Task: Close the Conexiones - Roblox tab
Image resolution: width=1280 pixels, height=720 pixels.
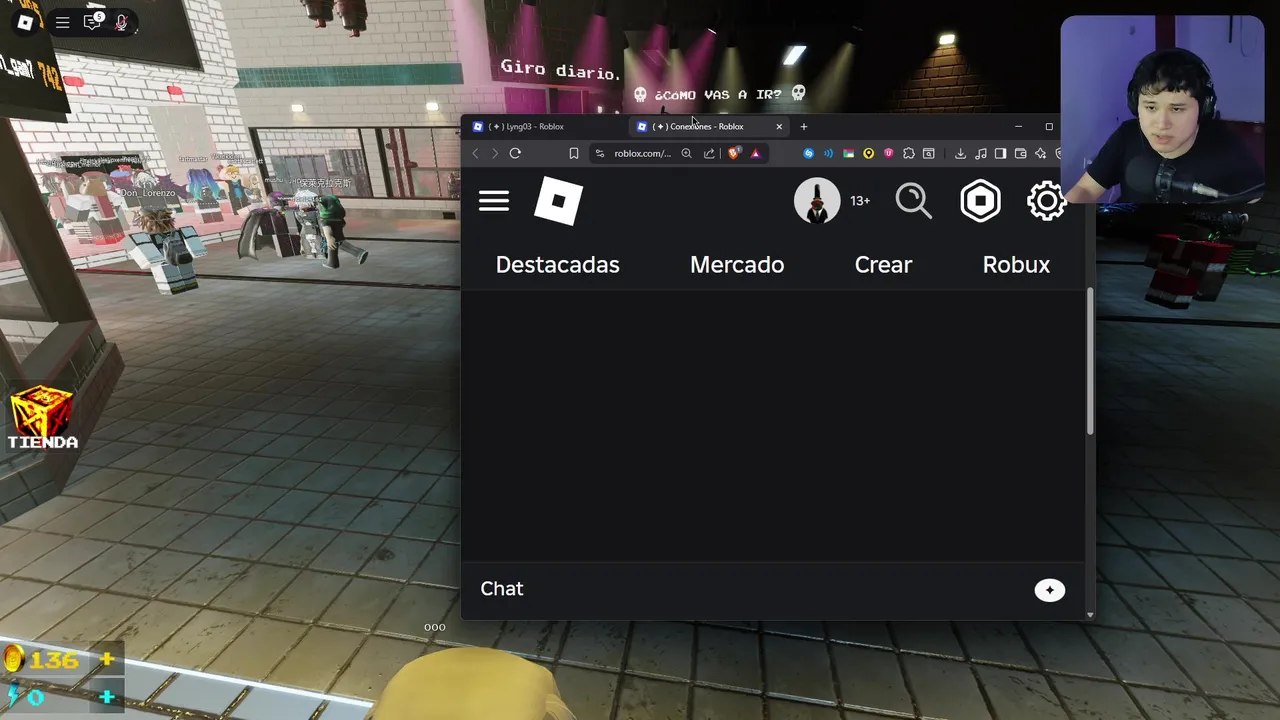Action: tap(779, 127)
